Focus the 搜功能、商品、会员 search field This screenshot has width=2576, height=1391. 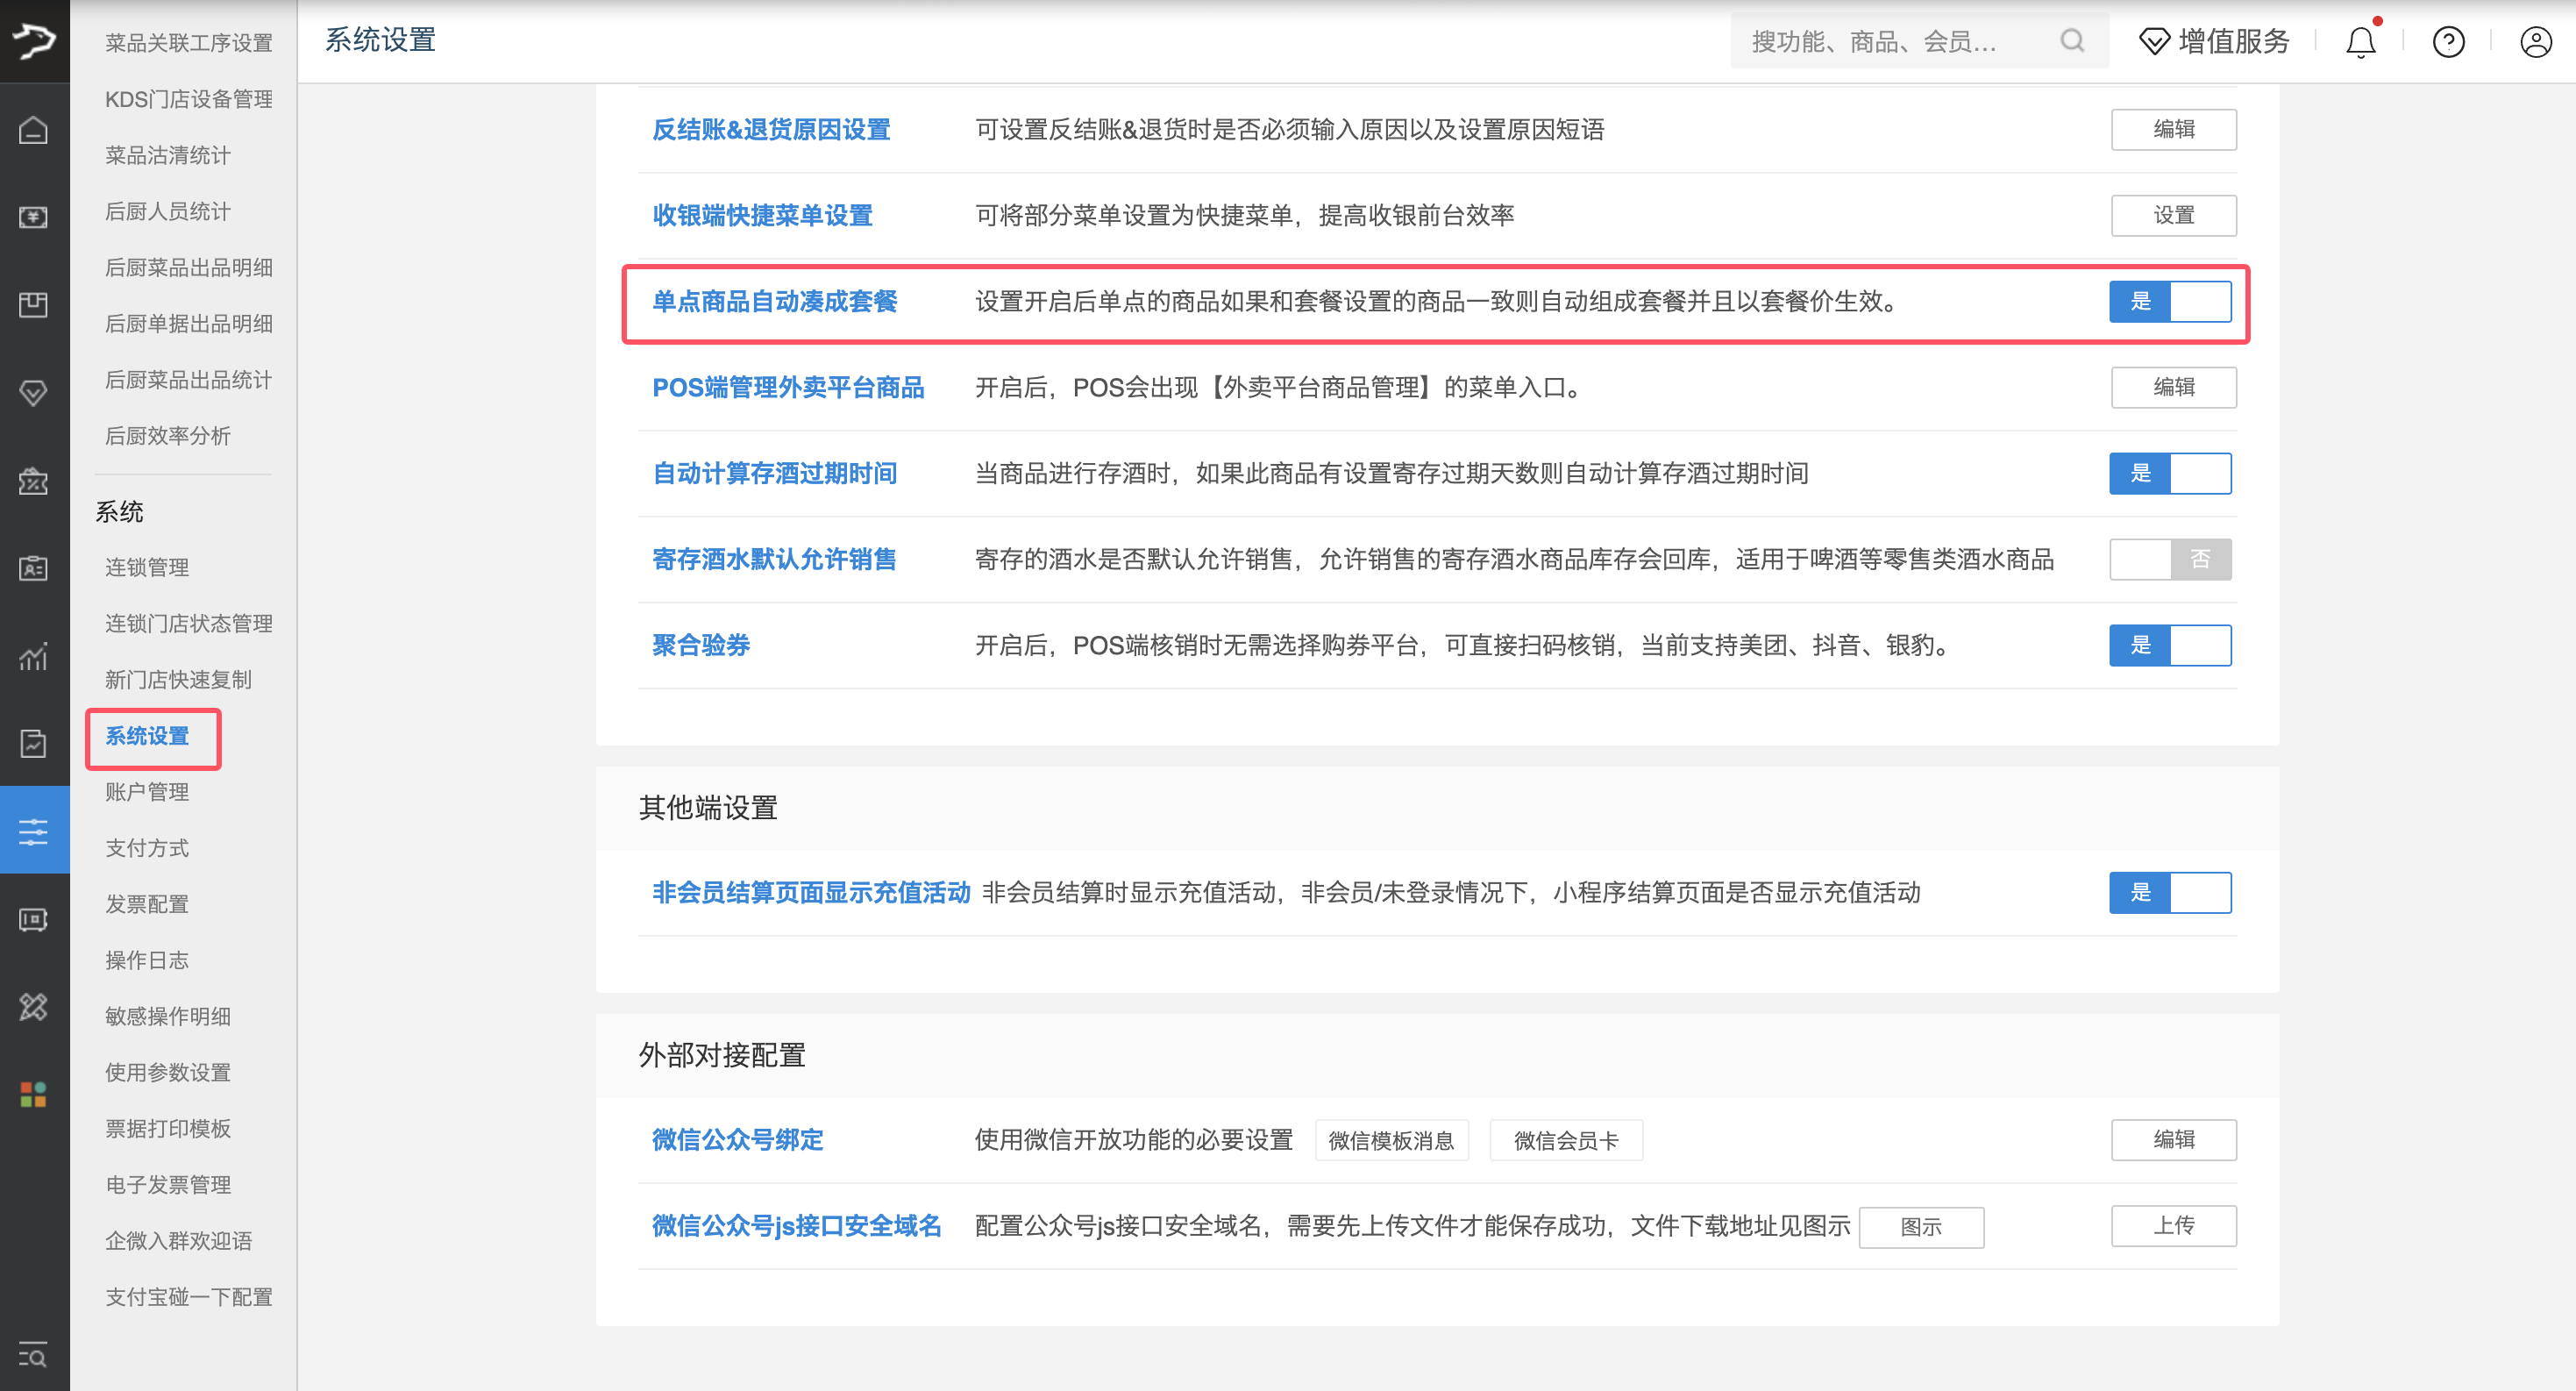[1919, 41]
